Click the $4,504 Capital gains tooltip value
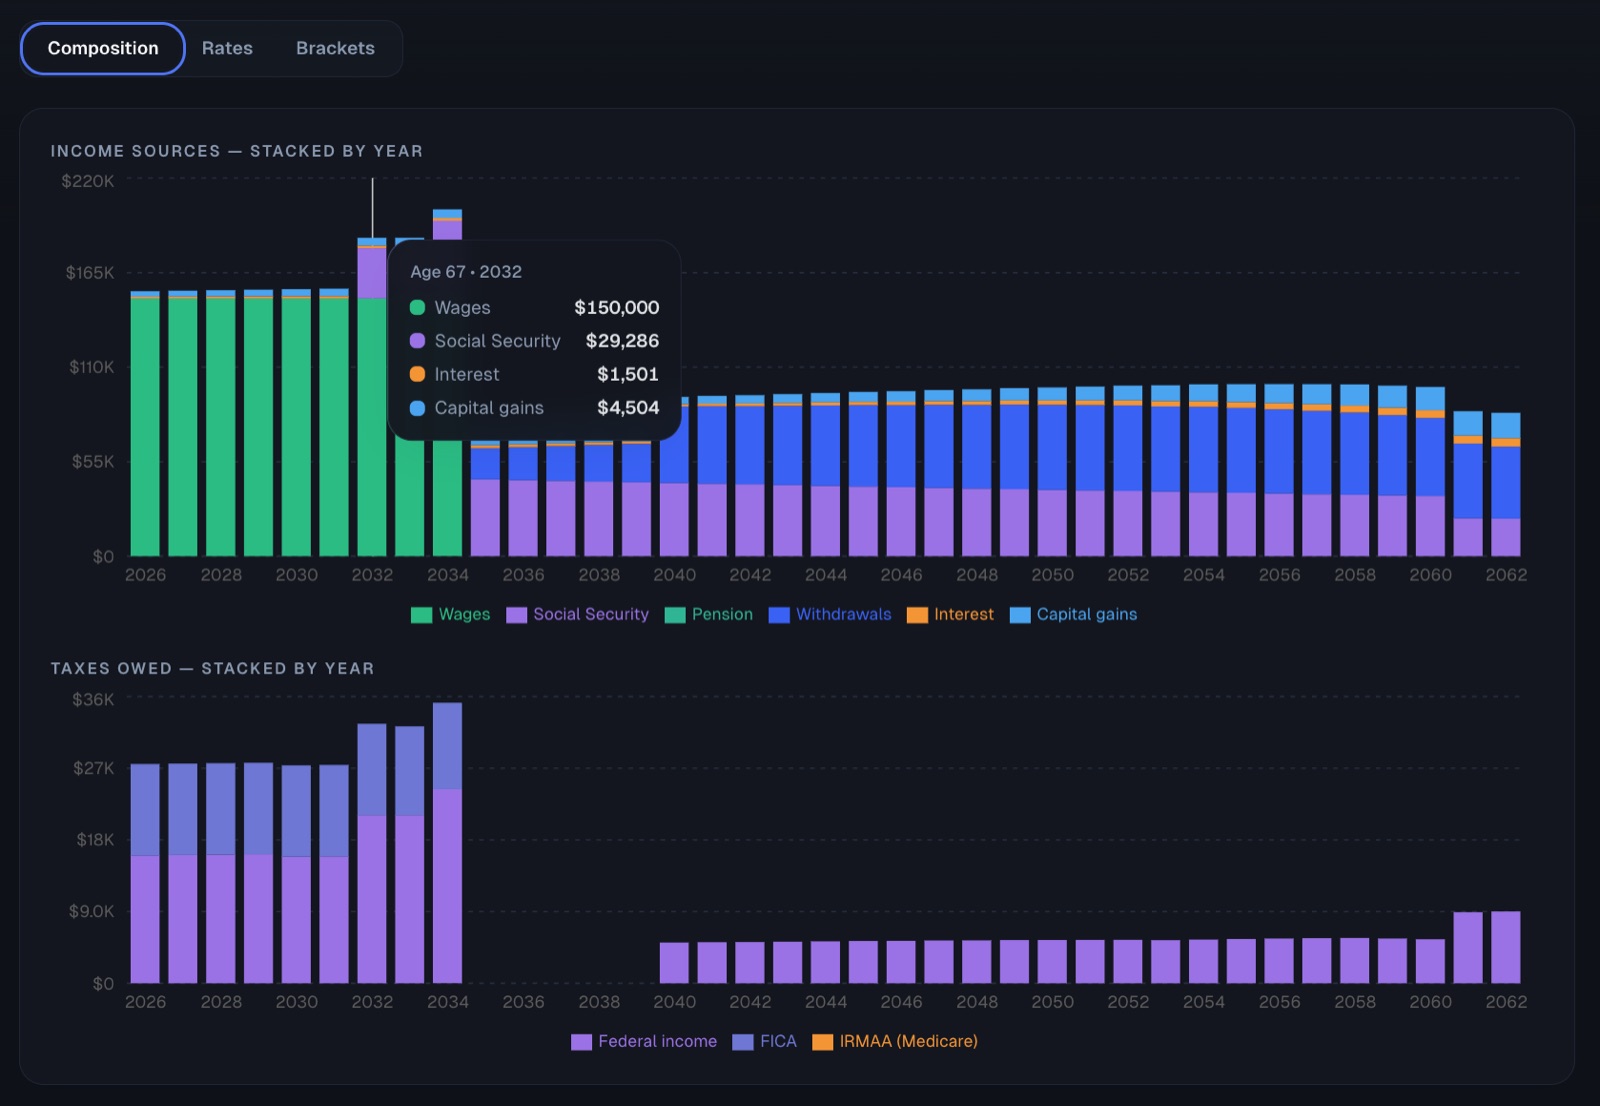Image resolution: width=1600 pixels, height=1106 pixels. coord(628,408)
